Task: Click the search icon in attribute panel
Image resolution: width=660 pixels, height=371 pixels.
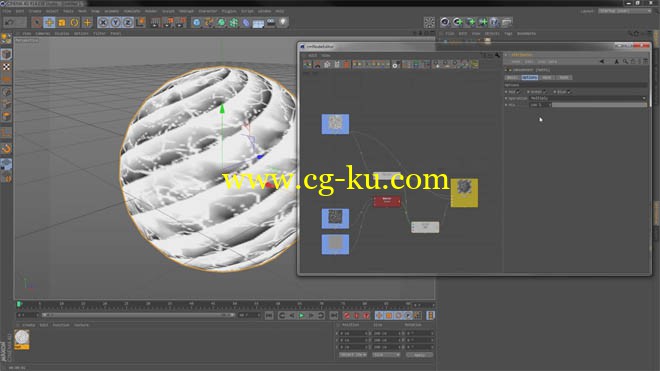Action: (x=625, y=61)
